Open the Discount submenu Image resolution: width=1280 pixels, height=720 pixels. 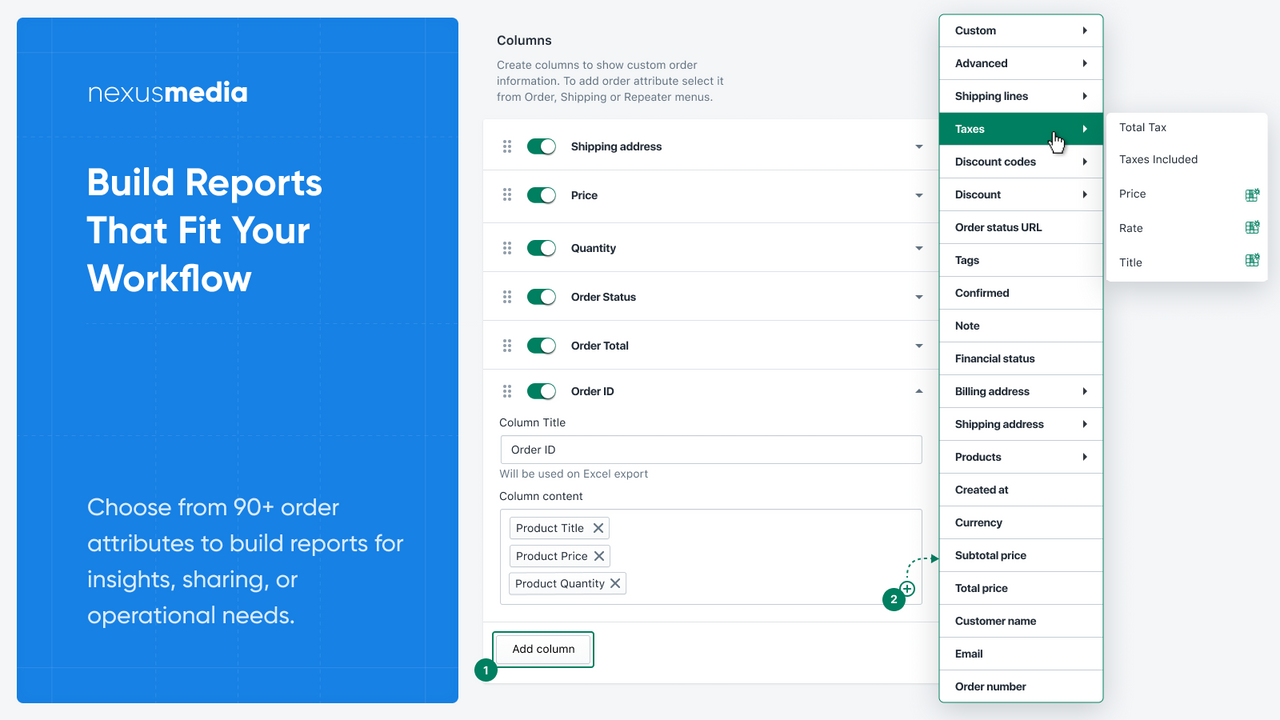(x=1021, y=195)
